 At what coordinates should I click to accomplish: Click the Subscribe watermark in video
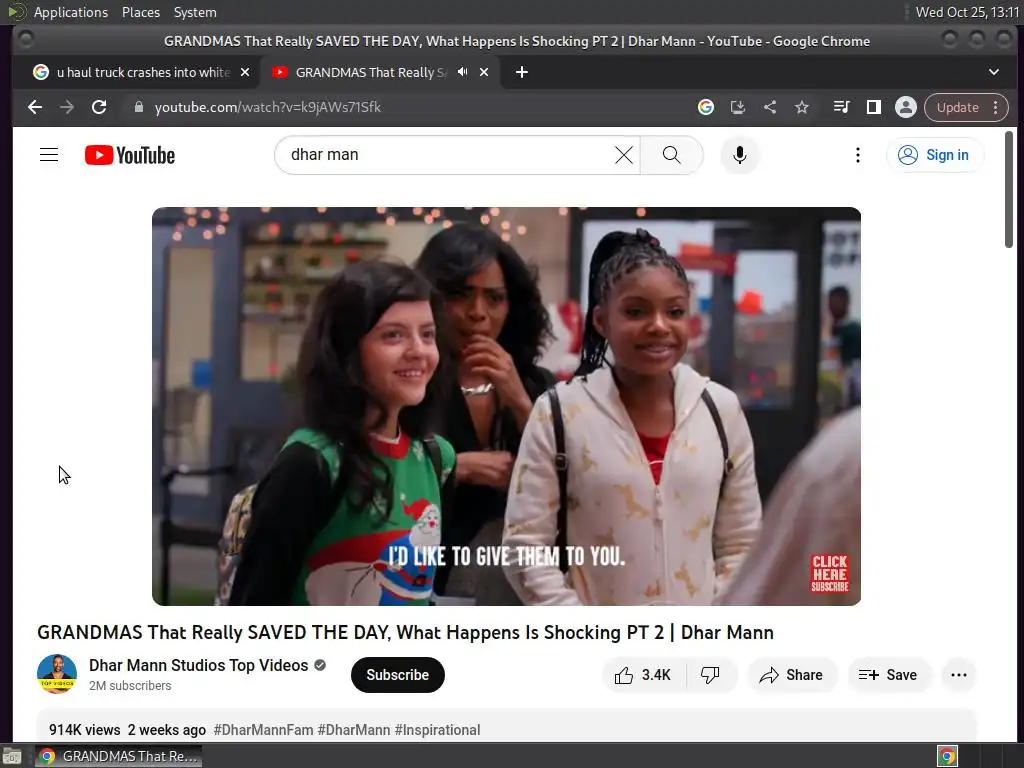click(829, 573)
